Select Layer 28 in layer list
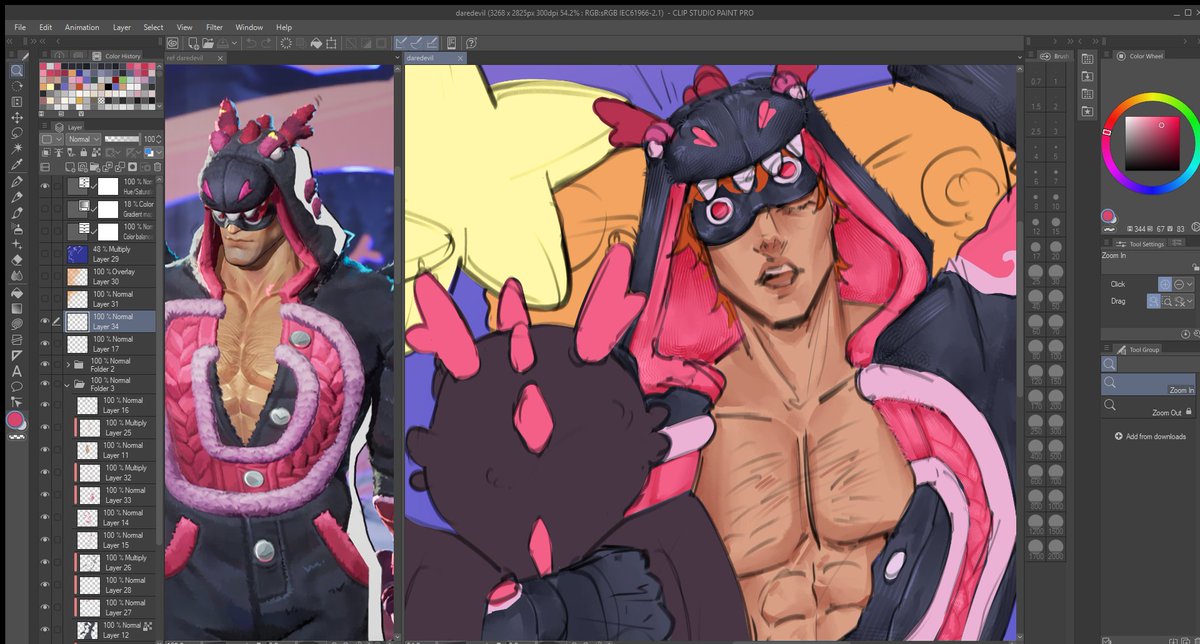The height and width of the screenshot is (644, 1200). click(116, 585)
